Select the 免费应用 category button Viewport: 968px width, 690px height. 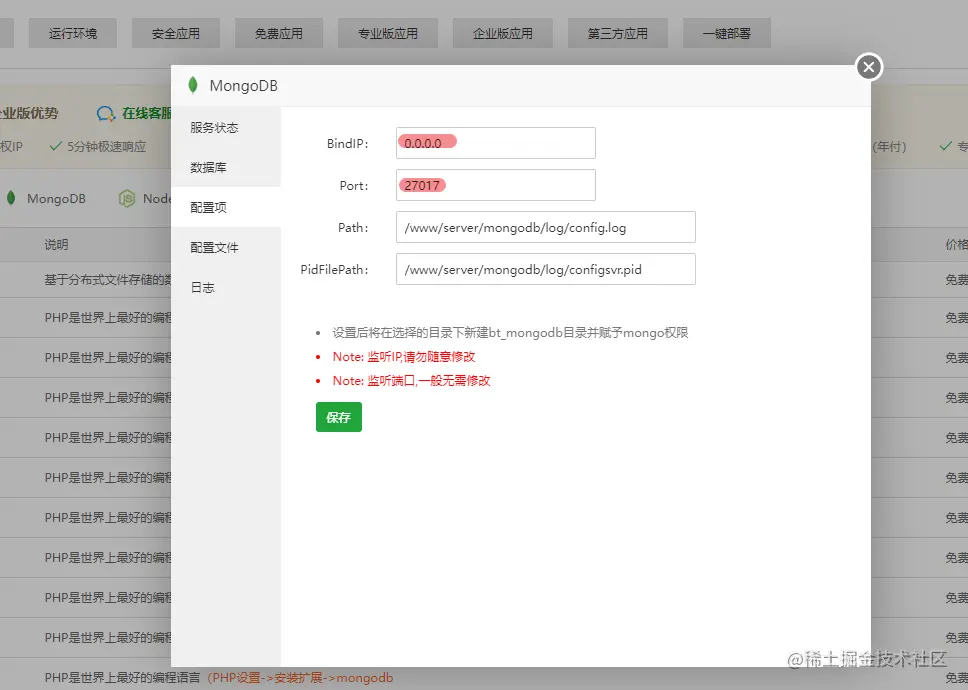pyautogui.click(x=279, y=33)
